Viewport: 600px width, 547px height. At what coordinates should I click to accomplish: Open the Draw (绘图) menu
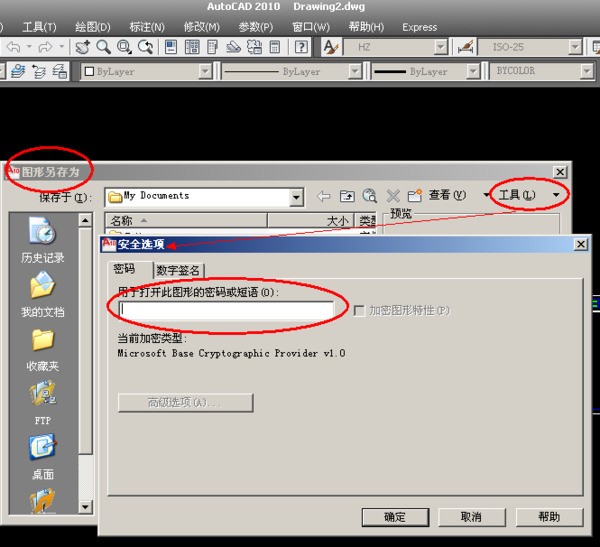point(93,27)
